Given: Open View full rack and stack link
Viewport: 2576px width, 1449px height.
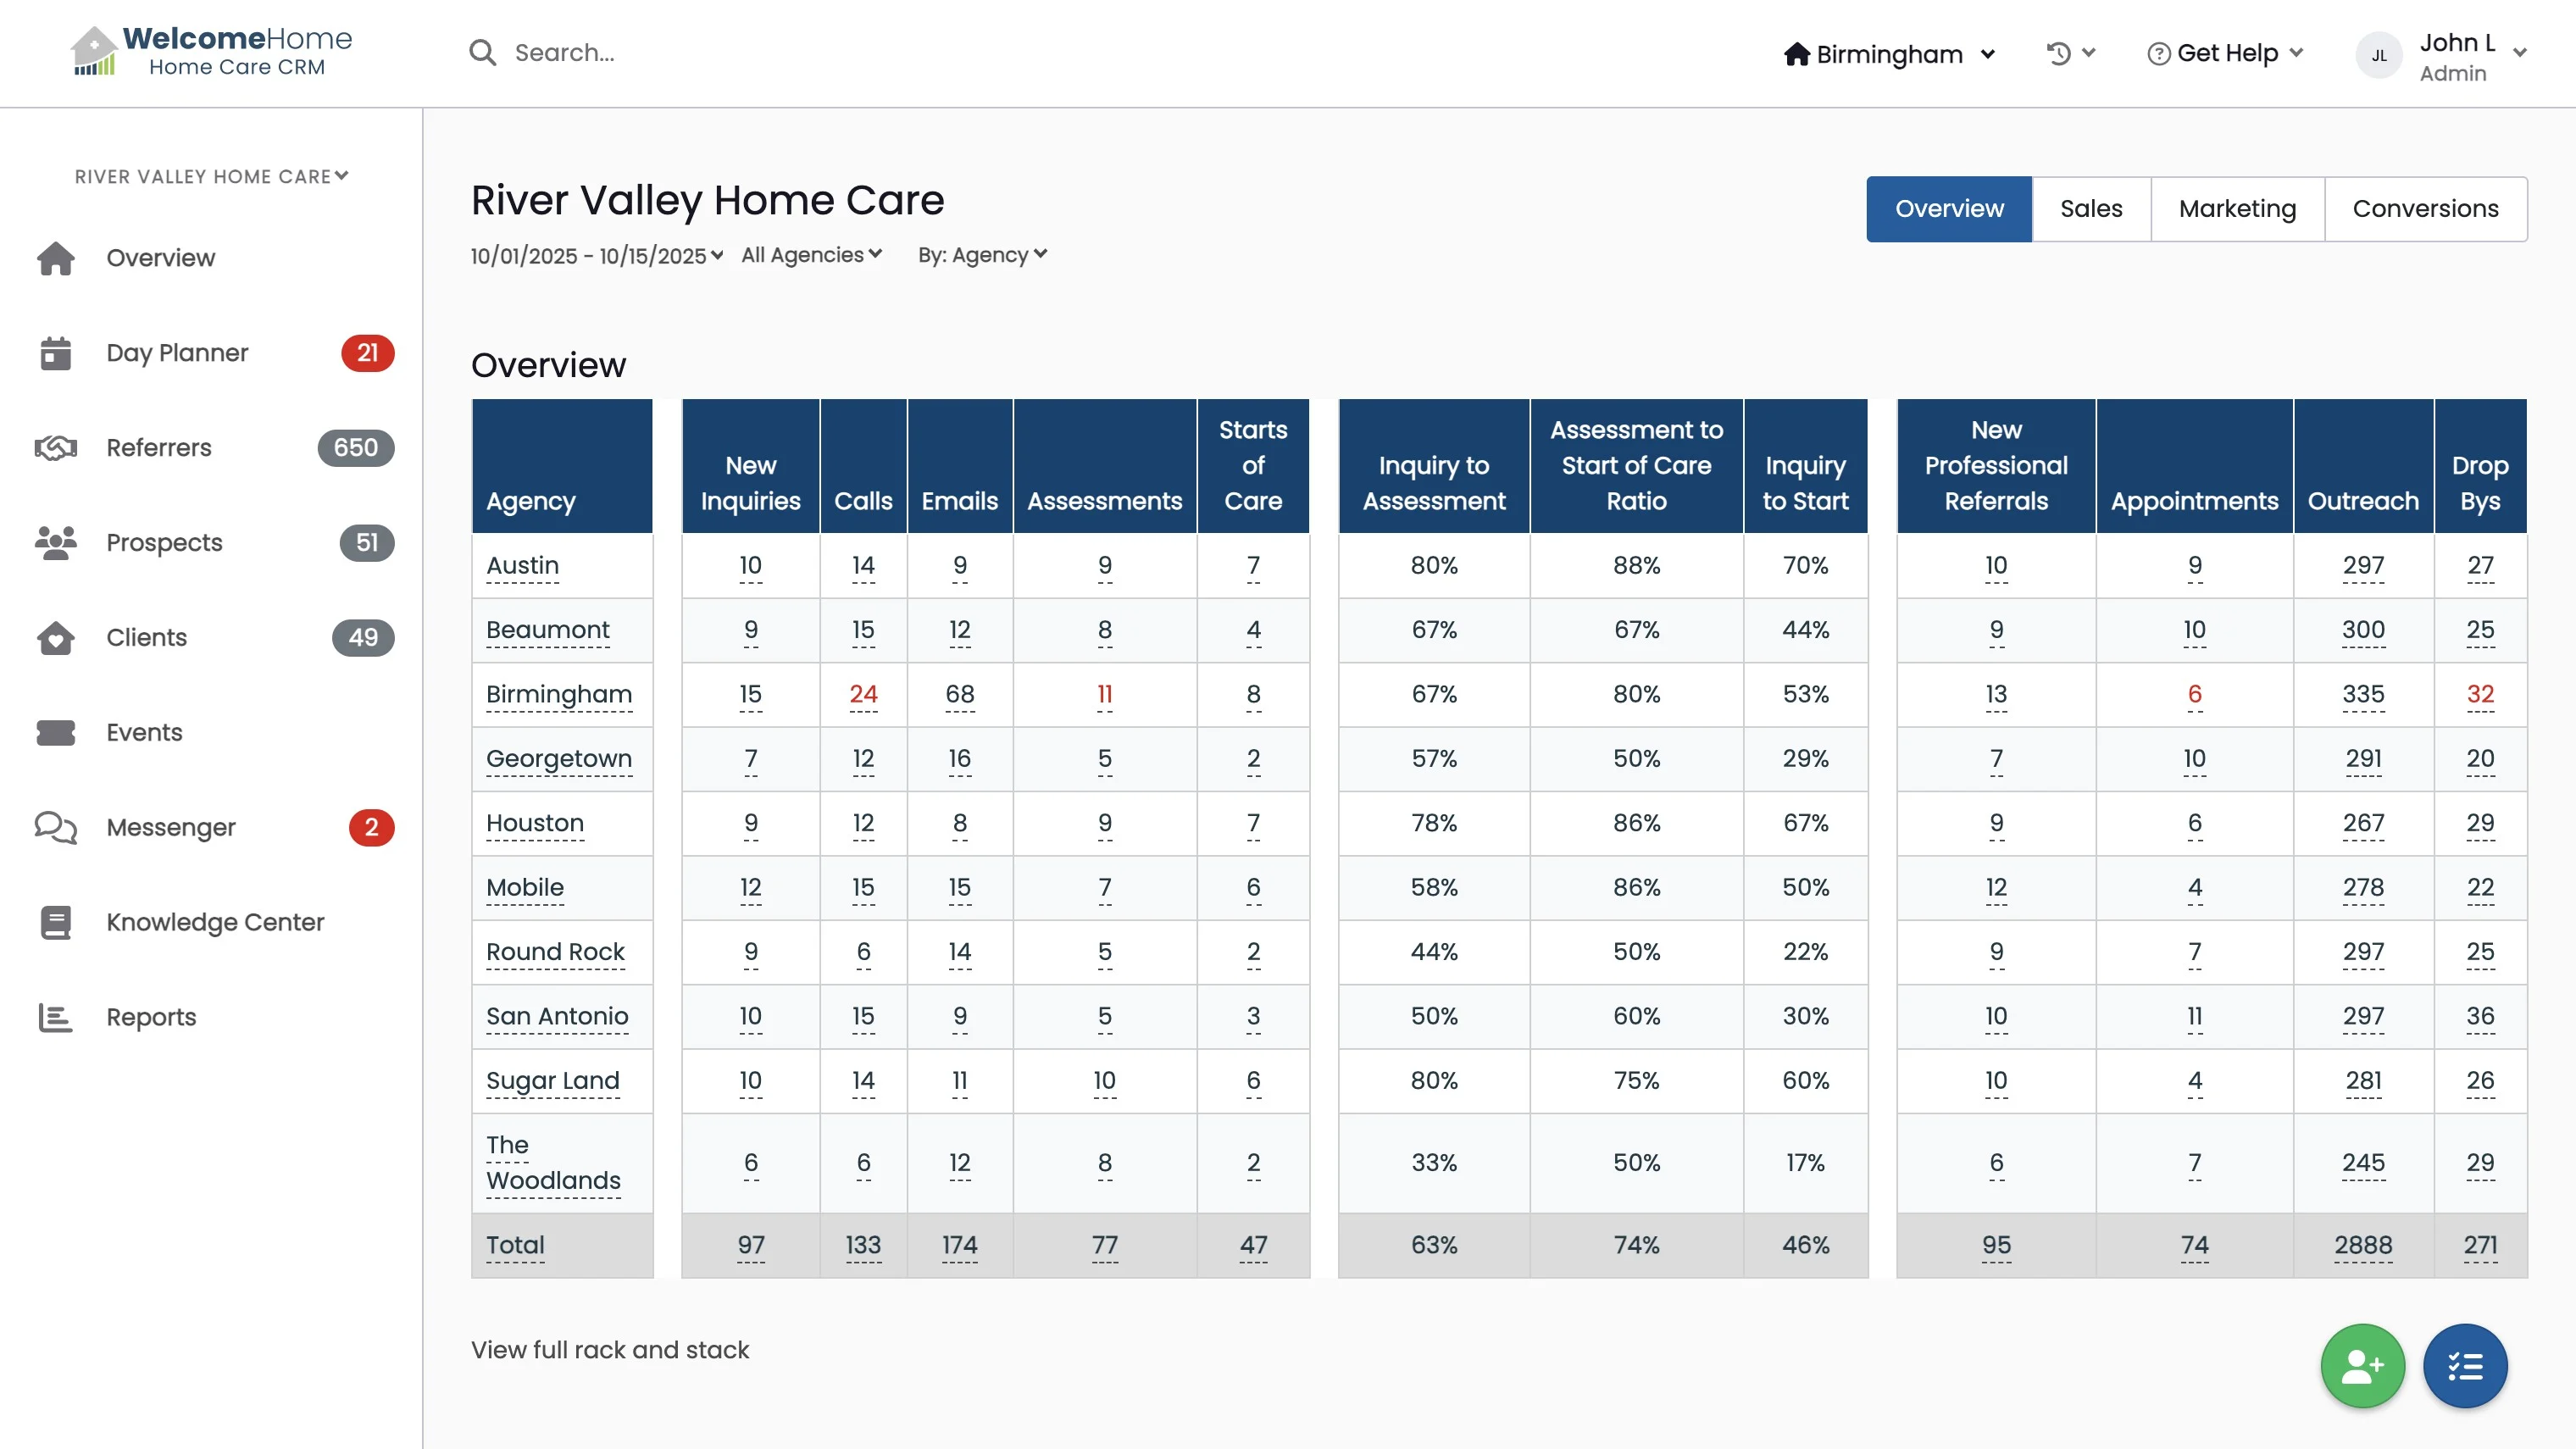Looking at the screenshot, I should (x=610, y=1349).
